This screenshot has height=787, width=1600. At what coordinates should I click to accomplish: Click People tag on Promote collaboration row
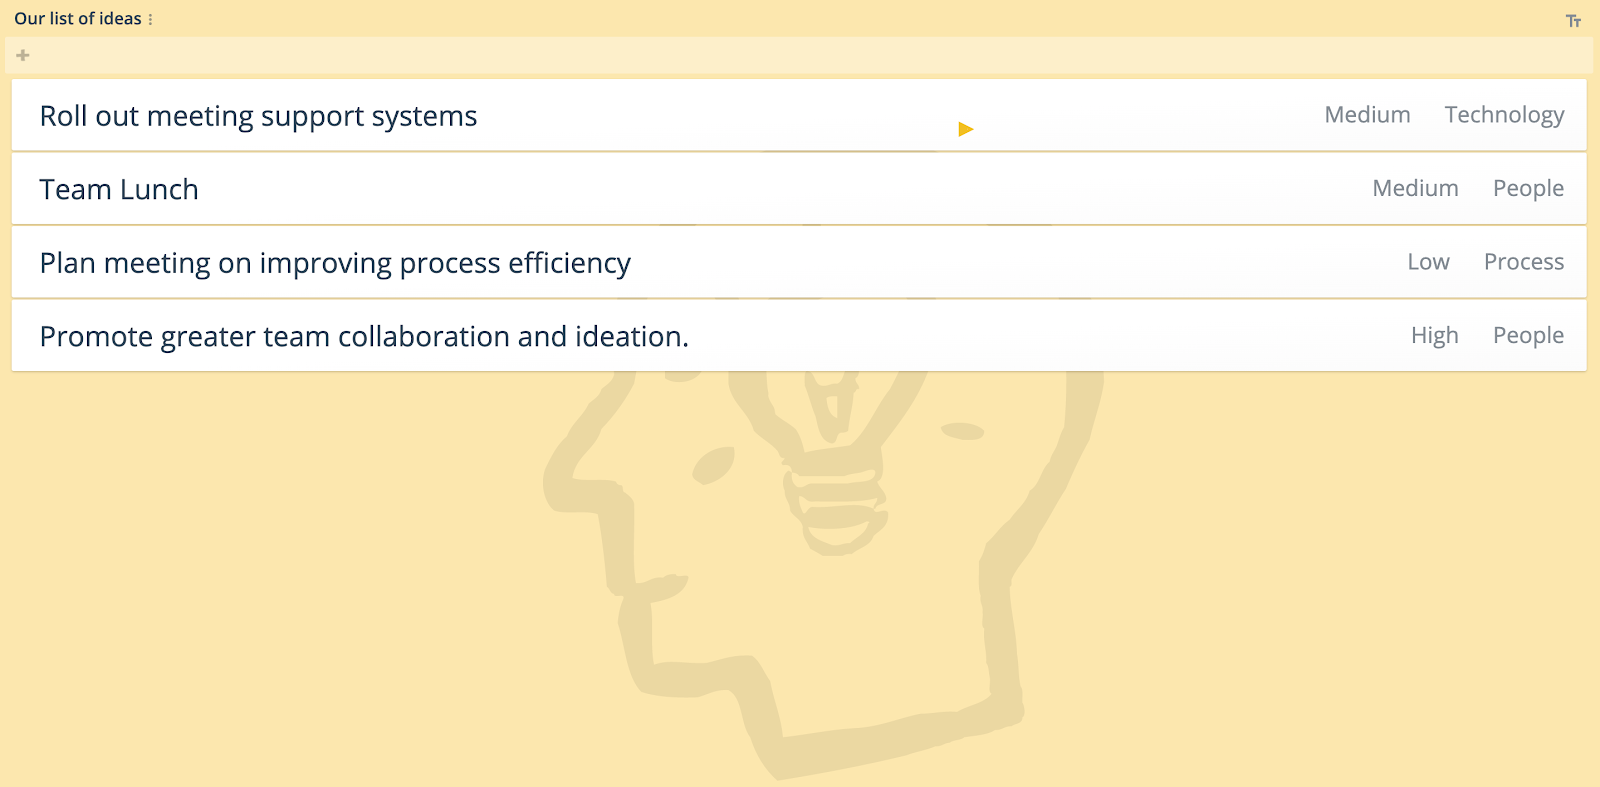tap(1528, 336)
